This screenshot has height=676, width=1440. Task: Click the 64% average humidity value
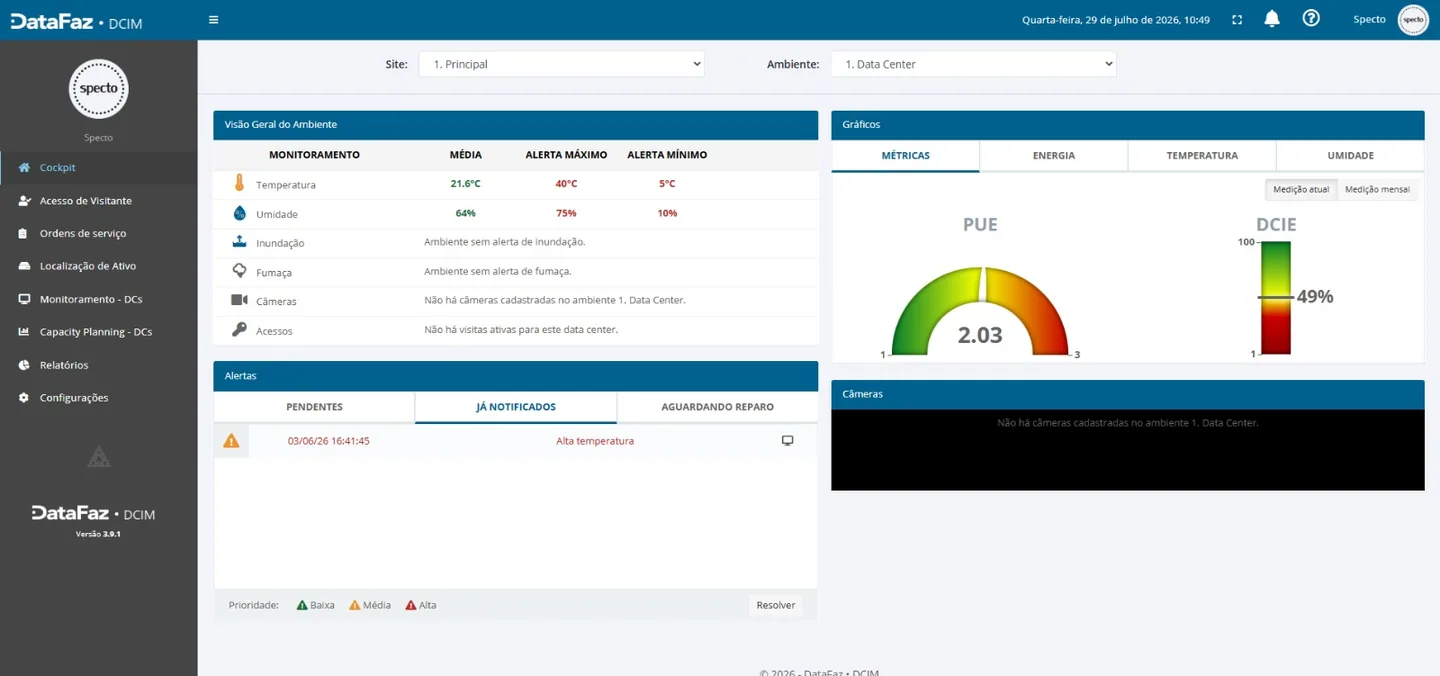tap(466, 213)
